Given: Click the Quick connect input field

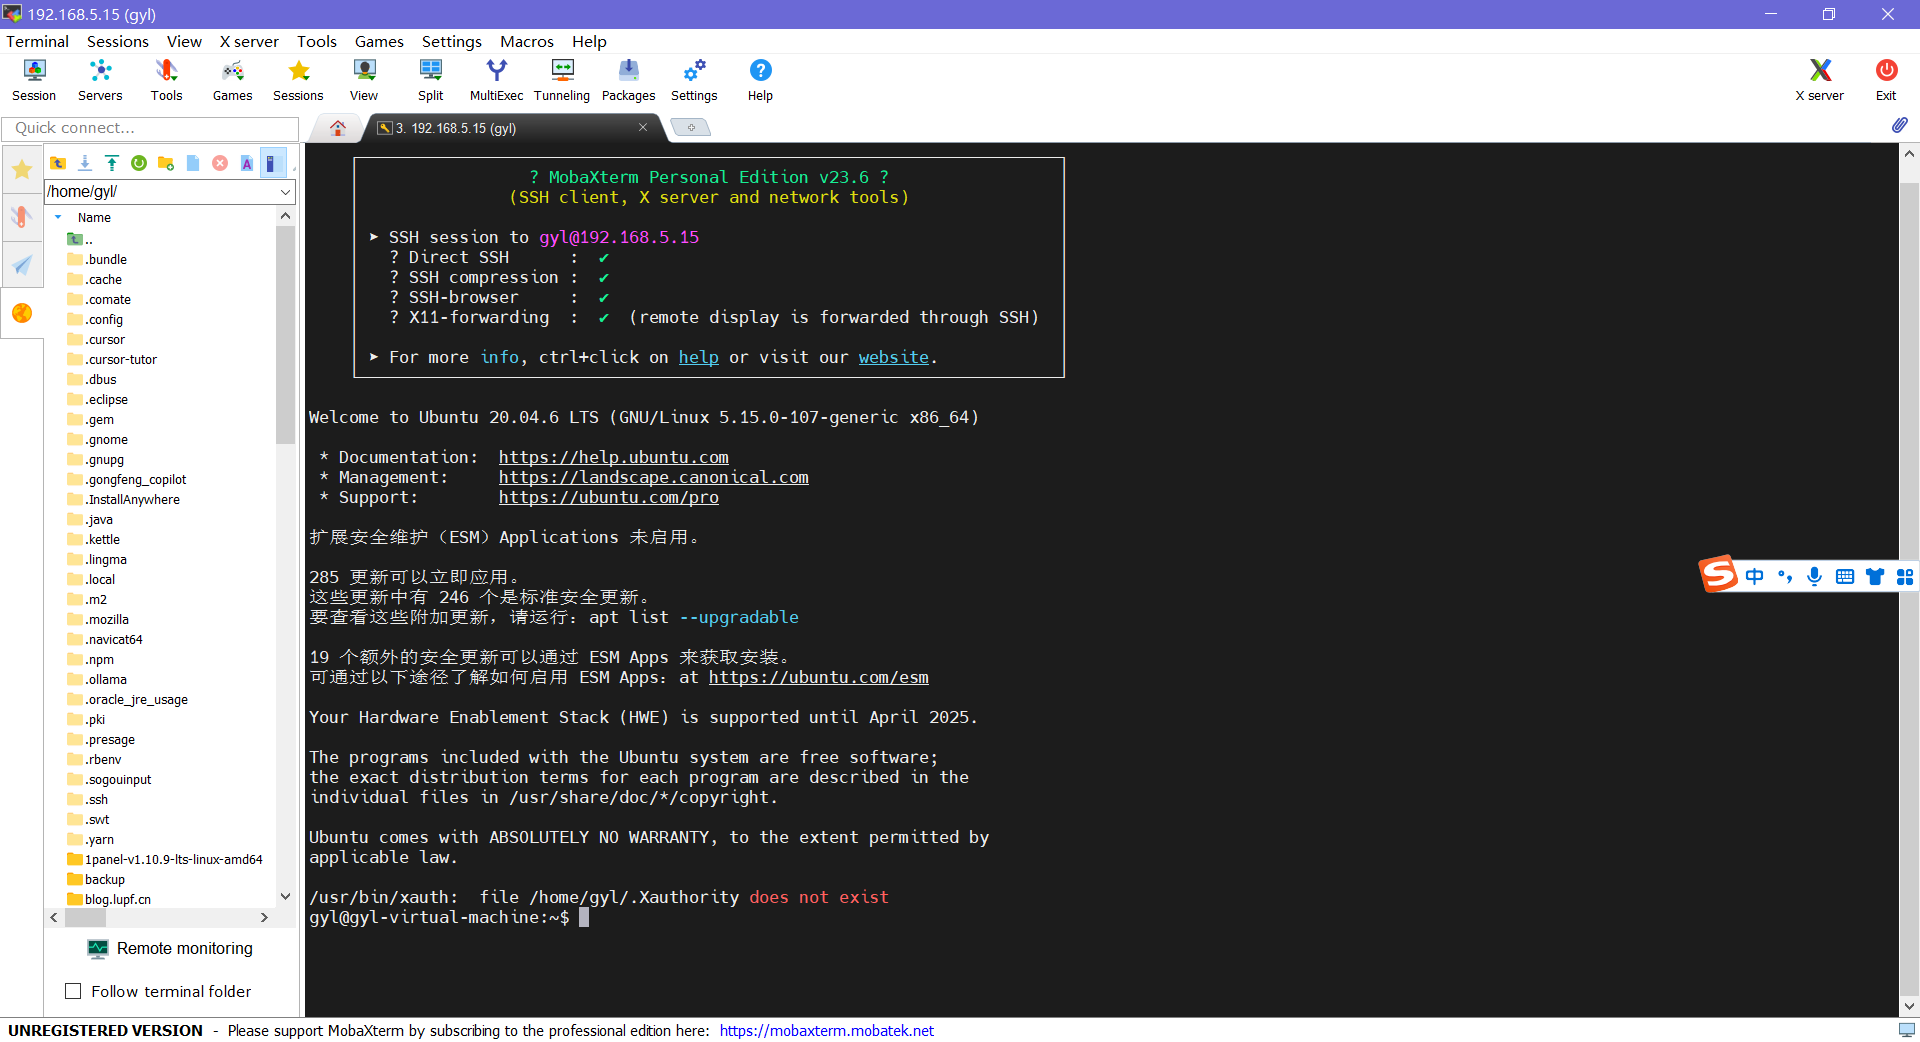Looking at the screenshot, I should coord(150,128).
